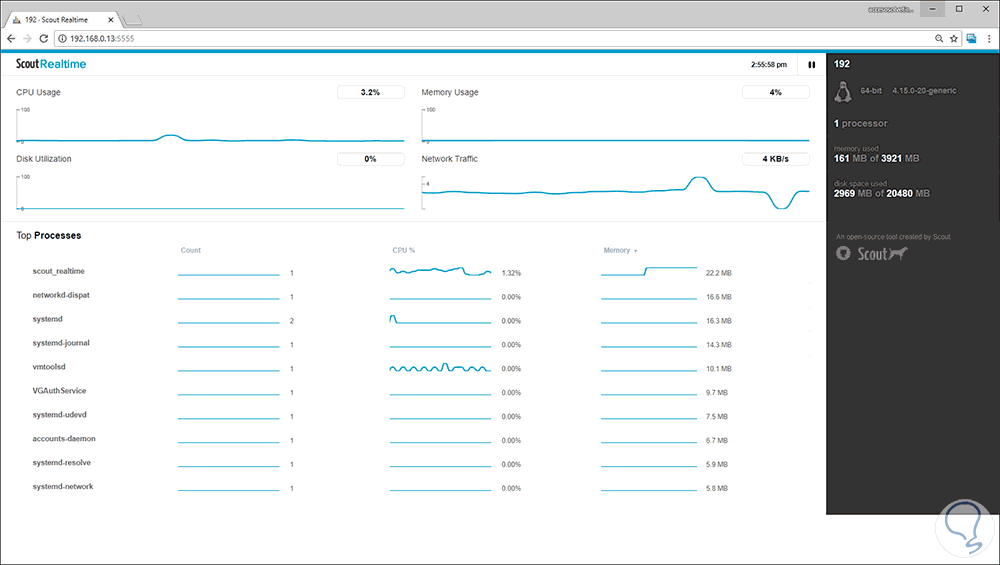Click the browser forward arrow
Screen dimensions: 1000x565
tap(27, 38)
